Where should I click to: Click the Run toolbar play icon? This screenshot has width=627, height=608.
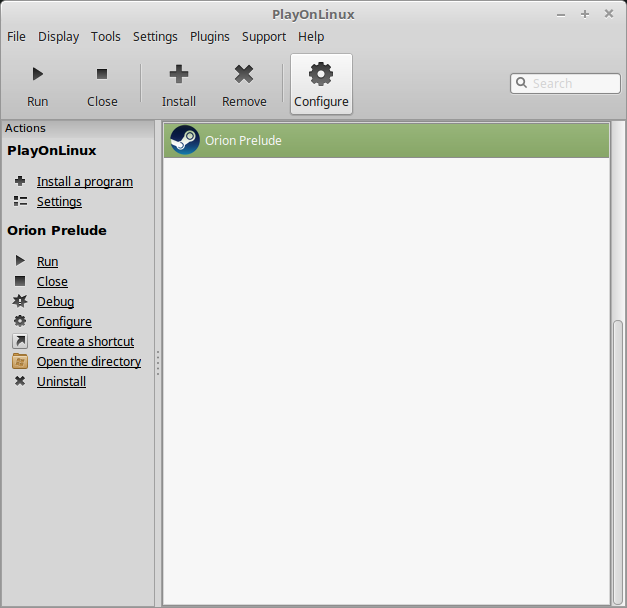38,74
